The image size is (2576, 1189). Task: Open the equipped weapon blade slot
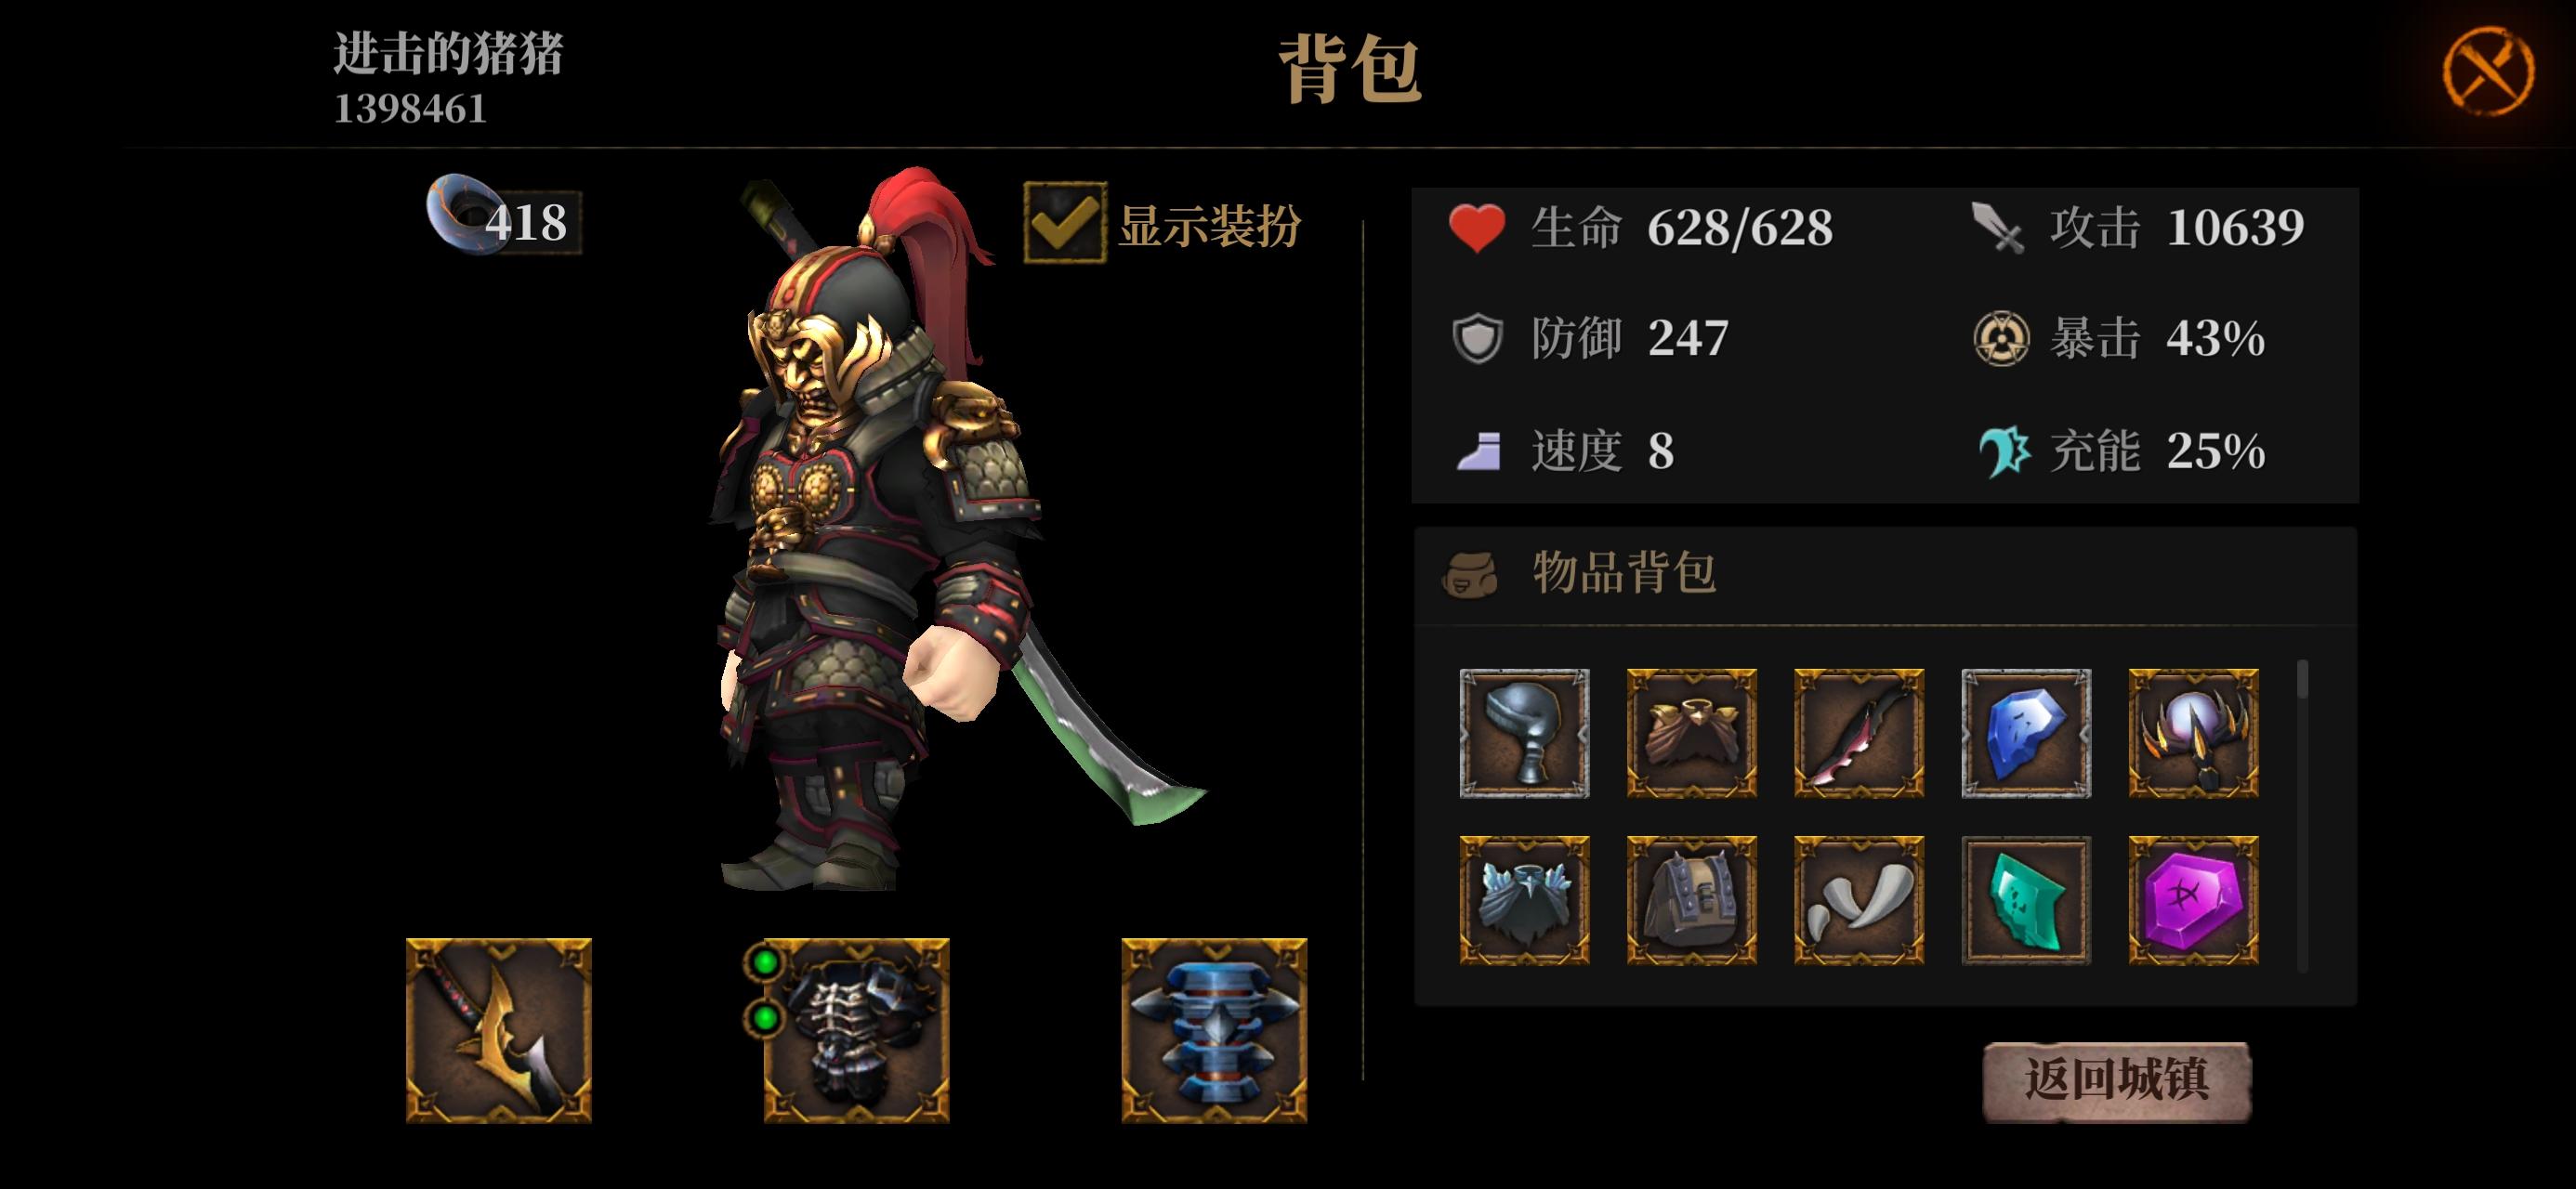(x=498, y=1030)
